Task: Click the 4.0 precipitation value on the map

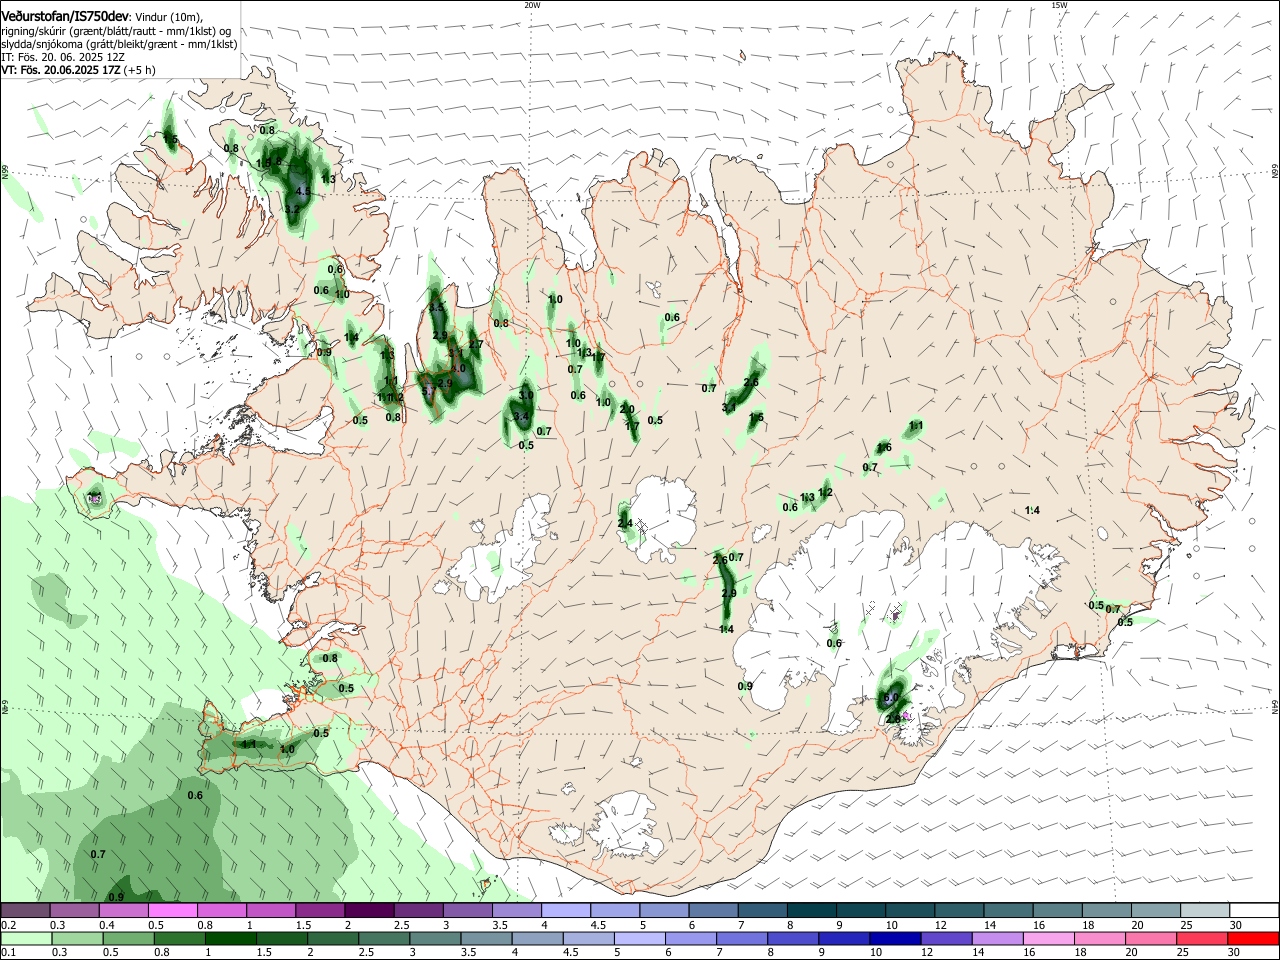Action: tap(459, 369)
